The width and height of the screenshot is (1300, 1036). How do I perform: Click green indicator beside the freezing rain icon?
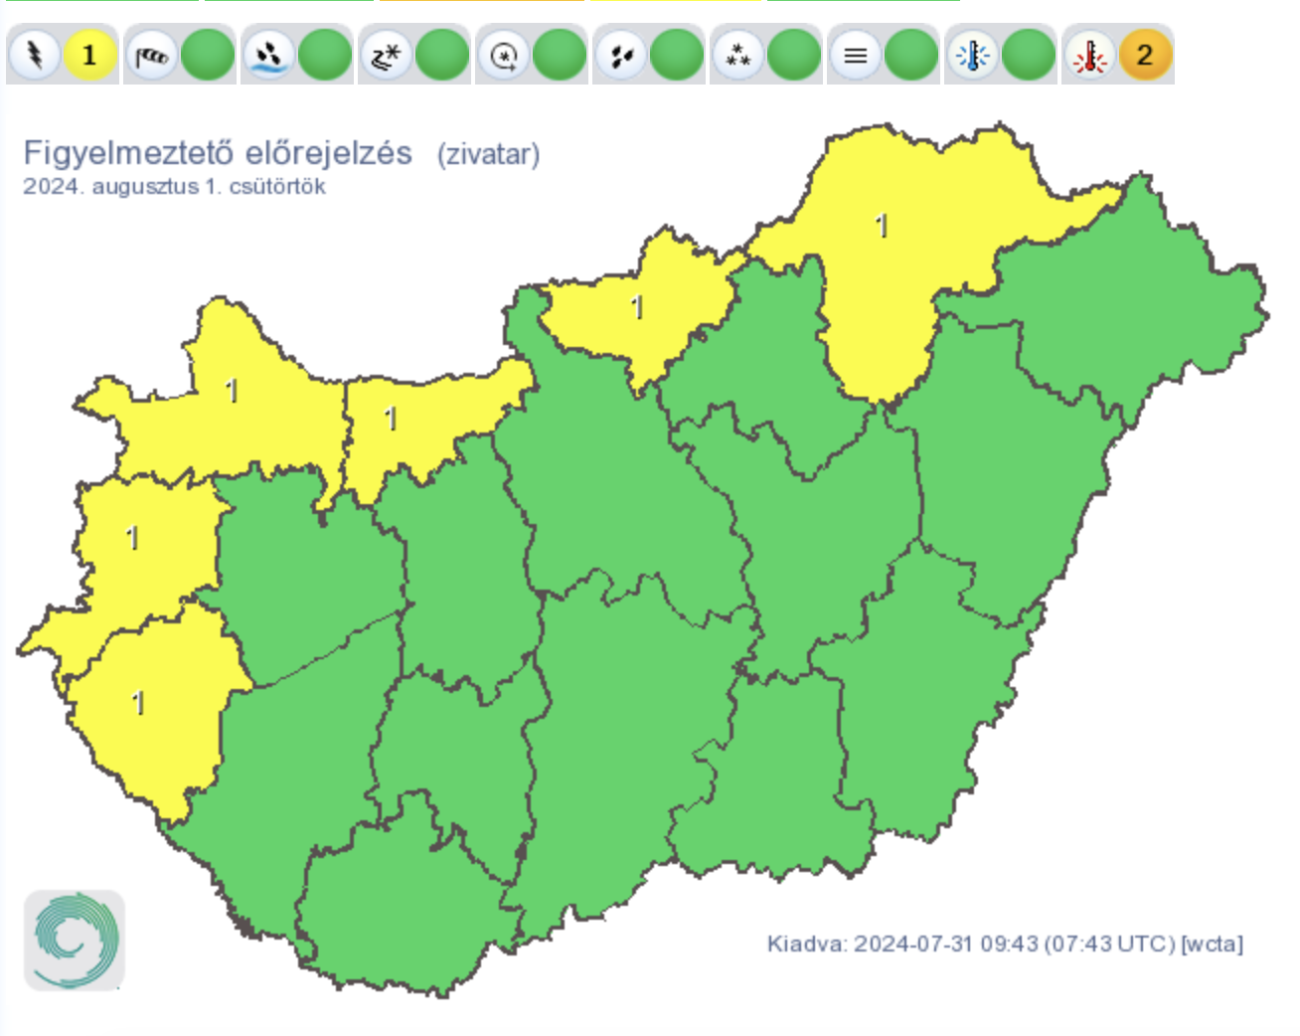point(559,55)
